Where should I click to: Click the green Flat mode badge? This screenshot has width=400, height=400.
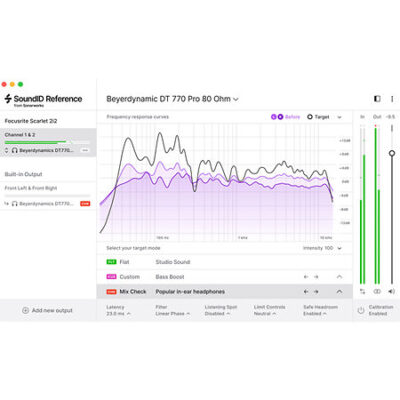111,262
